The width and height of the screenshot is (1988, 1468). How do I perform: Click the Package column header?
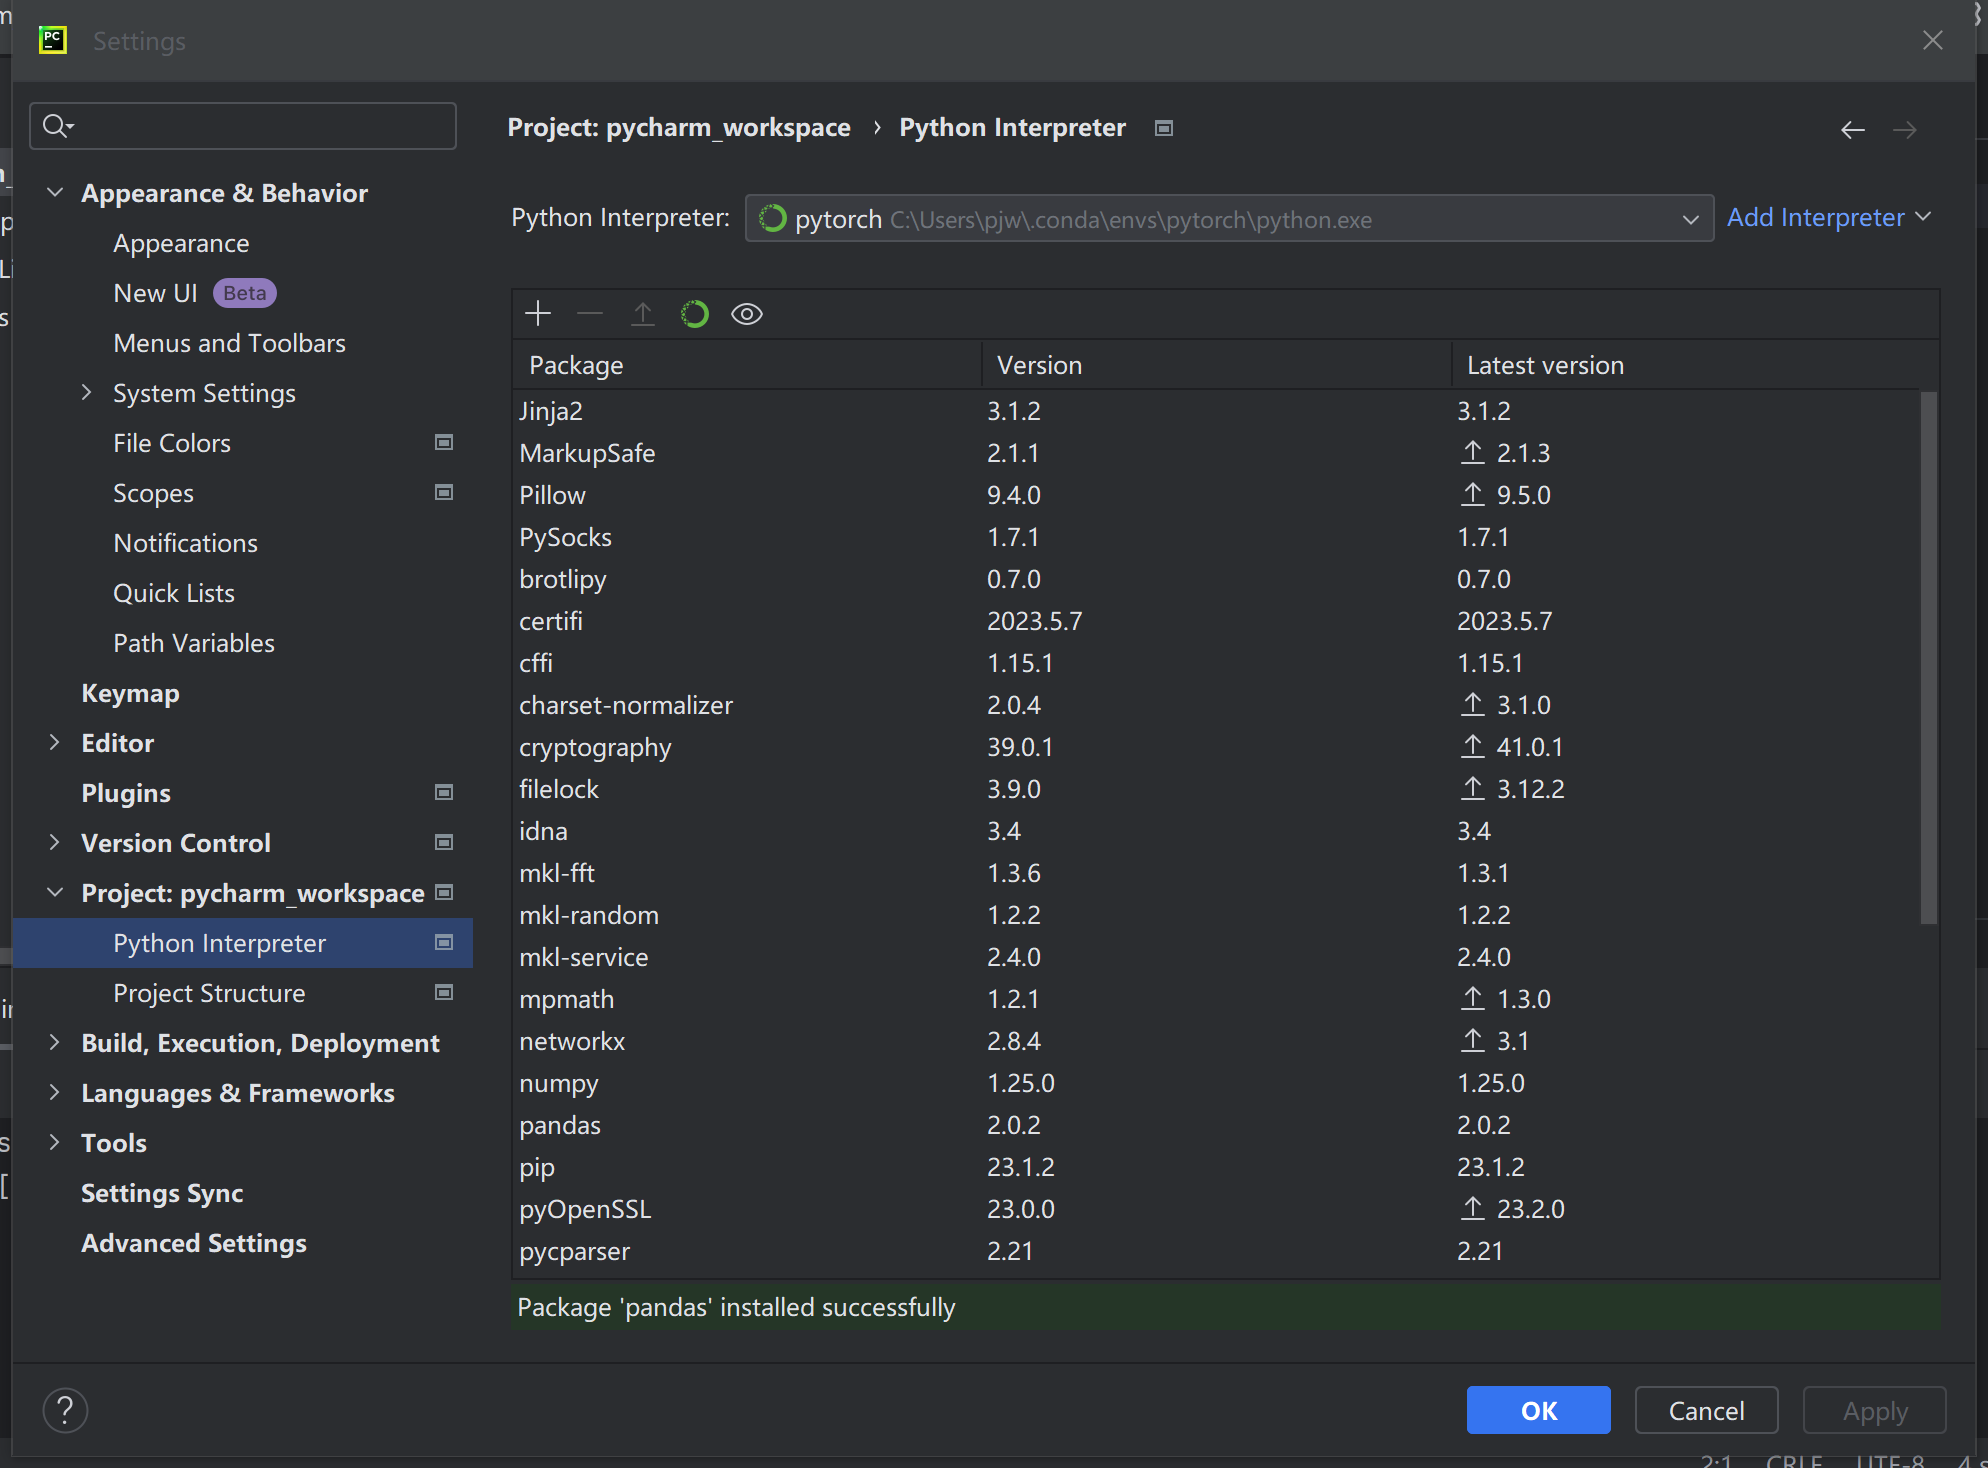tap(747, 365)
